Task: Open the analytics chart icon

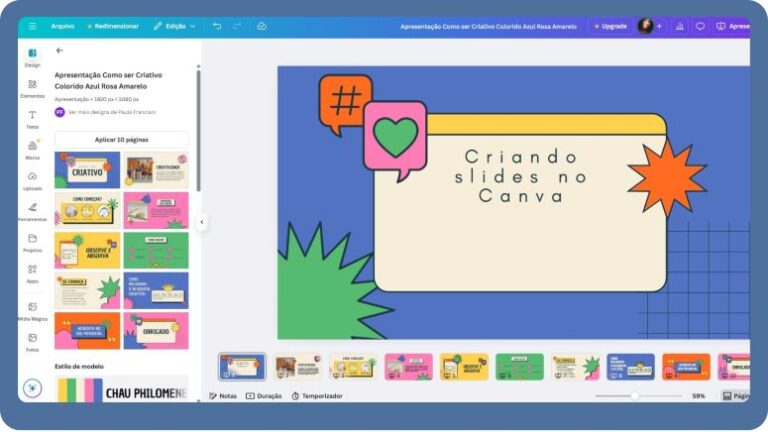Action: point(680,26)
